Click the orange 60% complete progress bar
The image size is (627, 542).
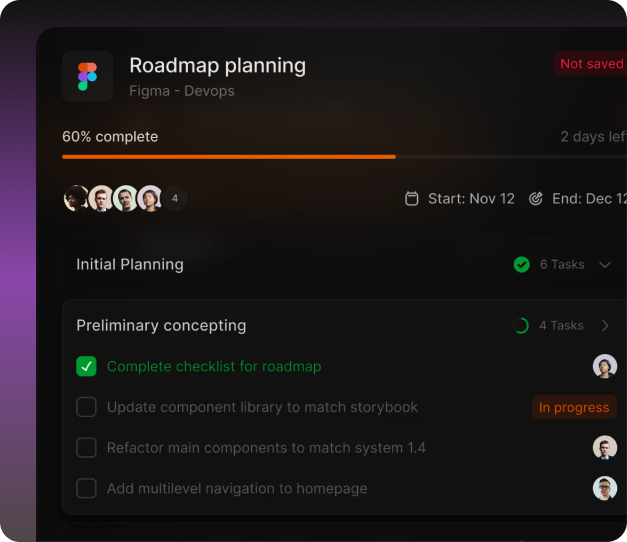coord(228,157)
